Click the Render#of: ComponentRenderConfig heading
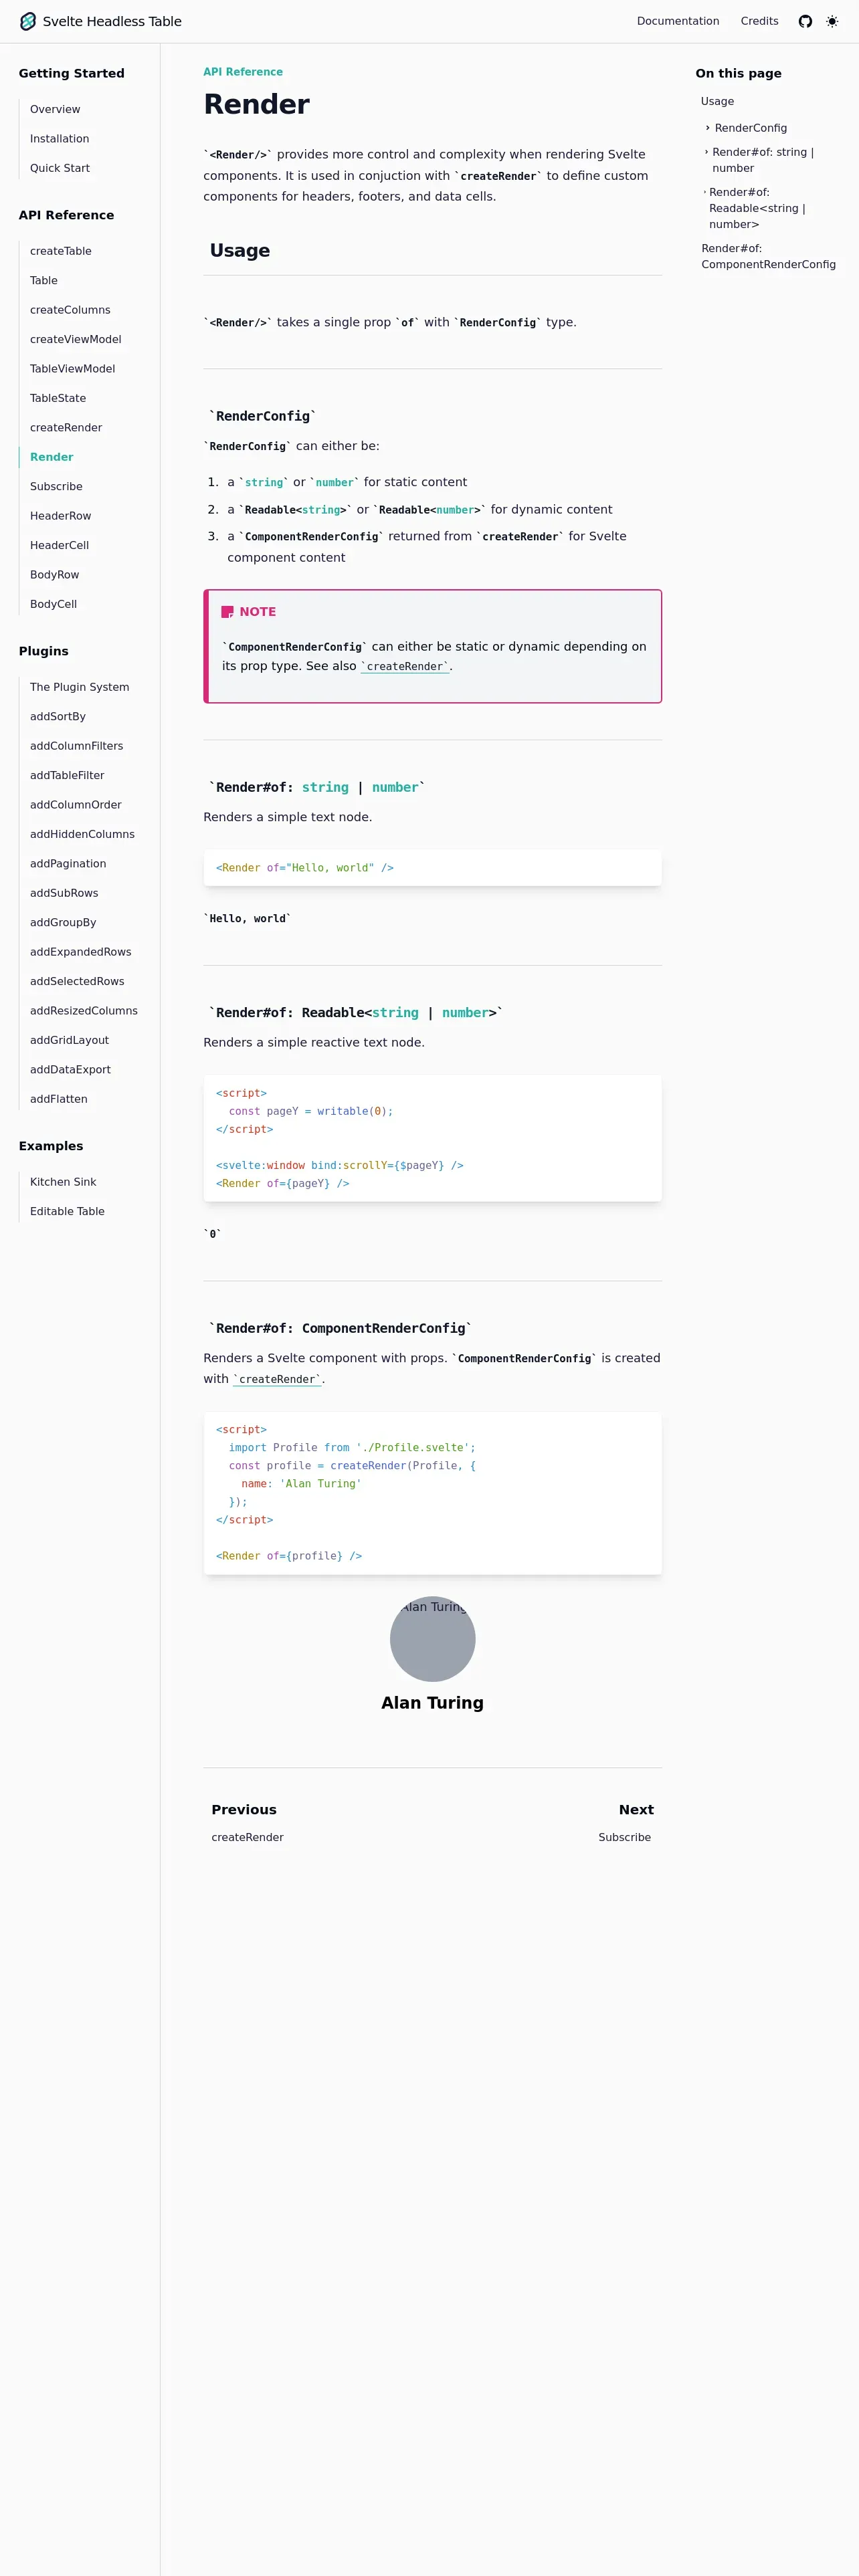The height and width of the screenshot is (2576, 859). point(340,1328)
